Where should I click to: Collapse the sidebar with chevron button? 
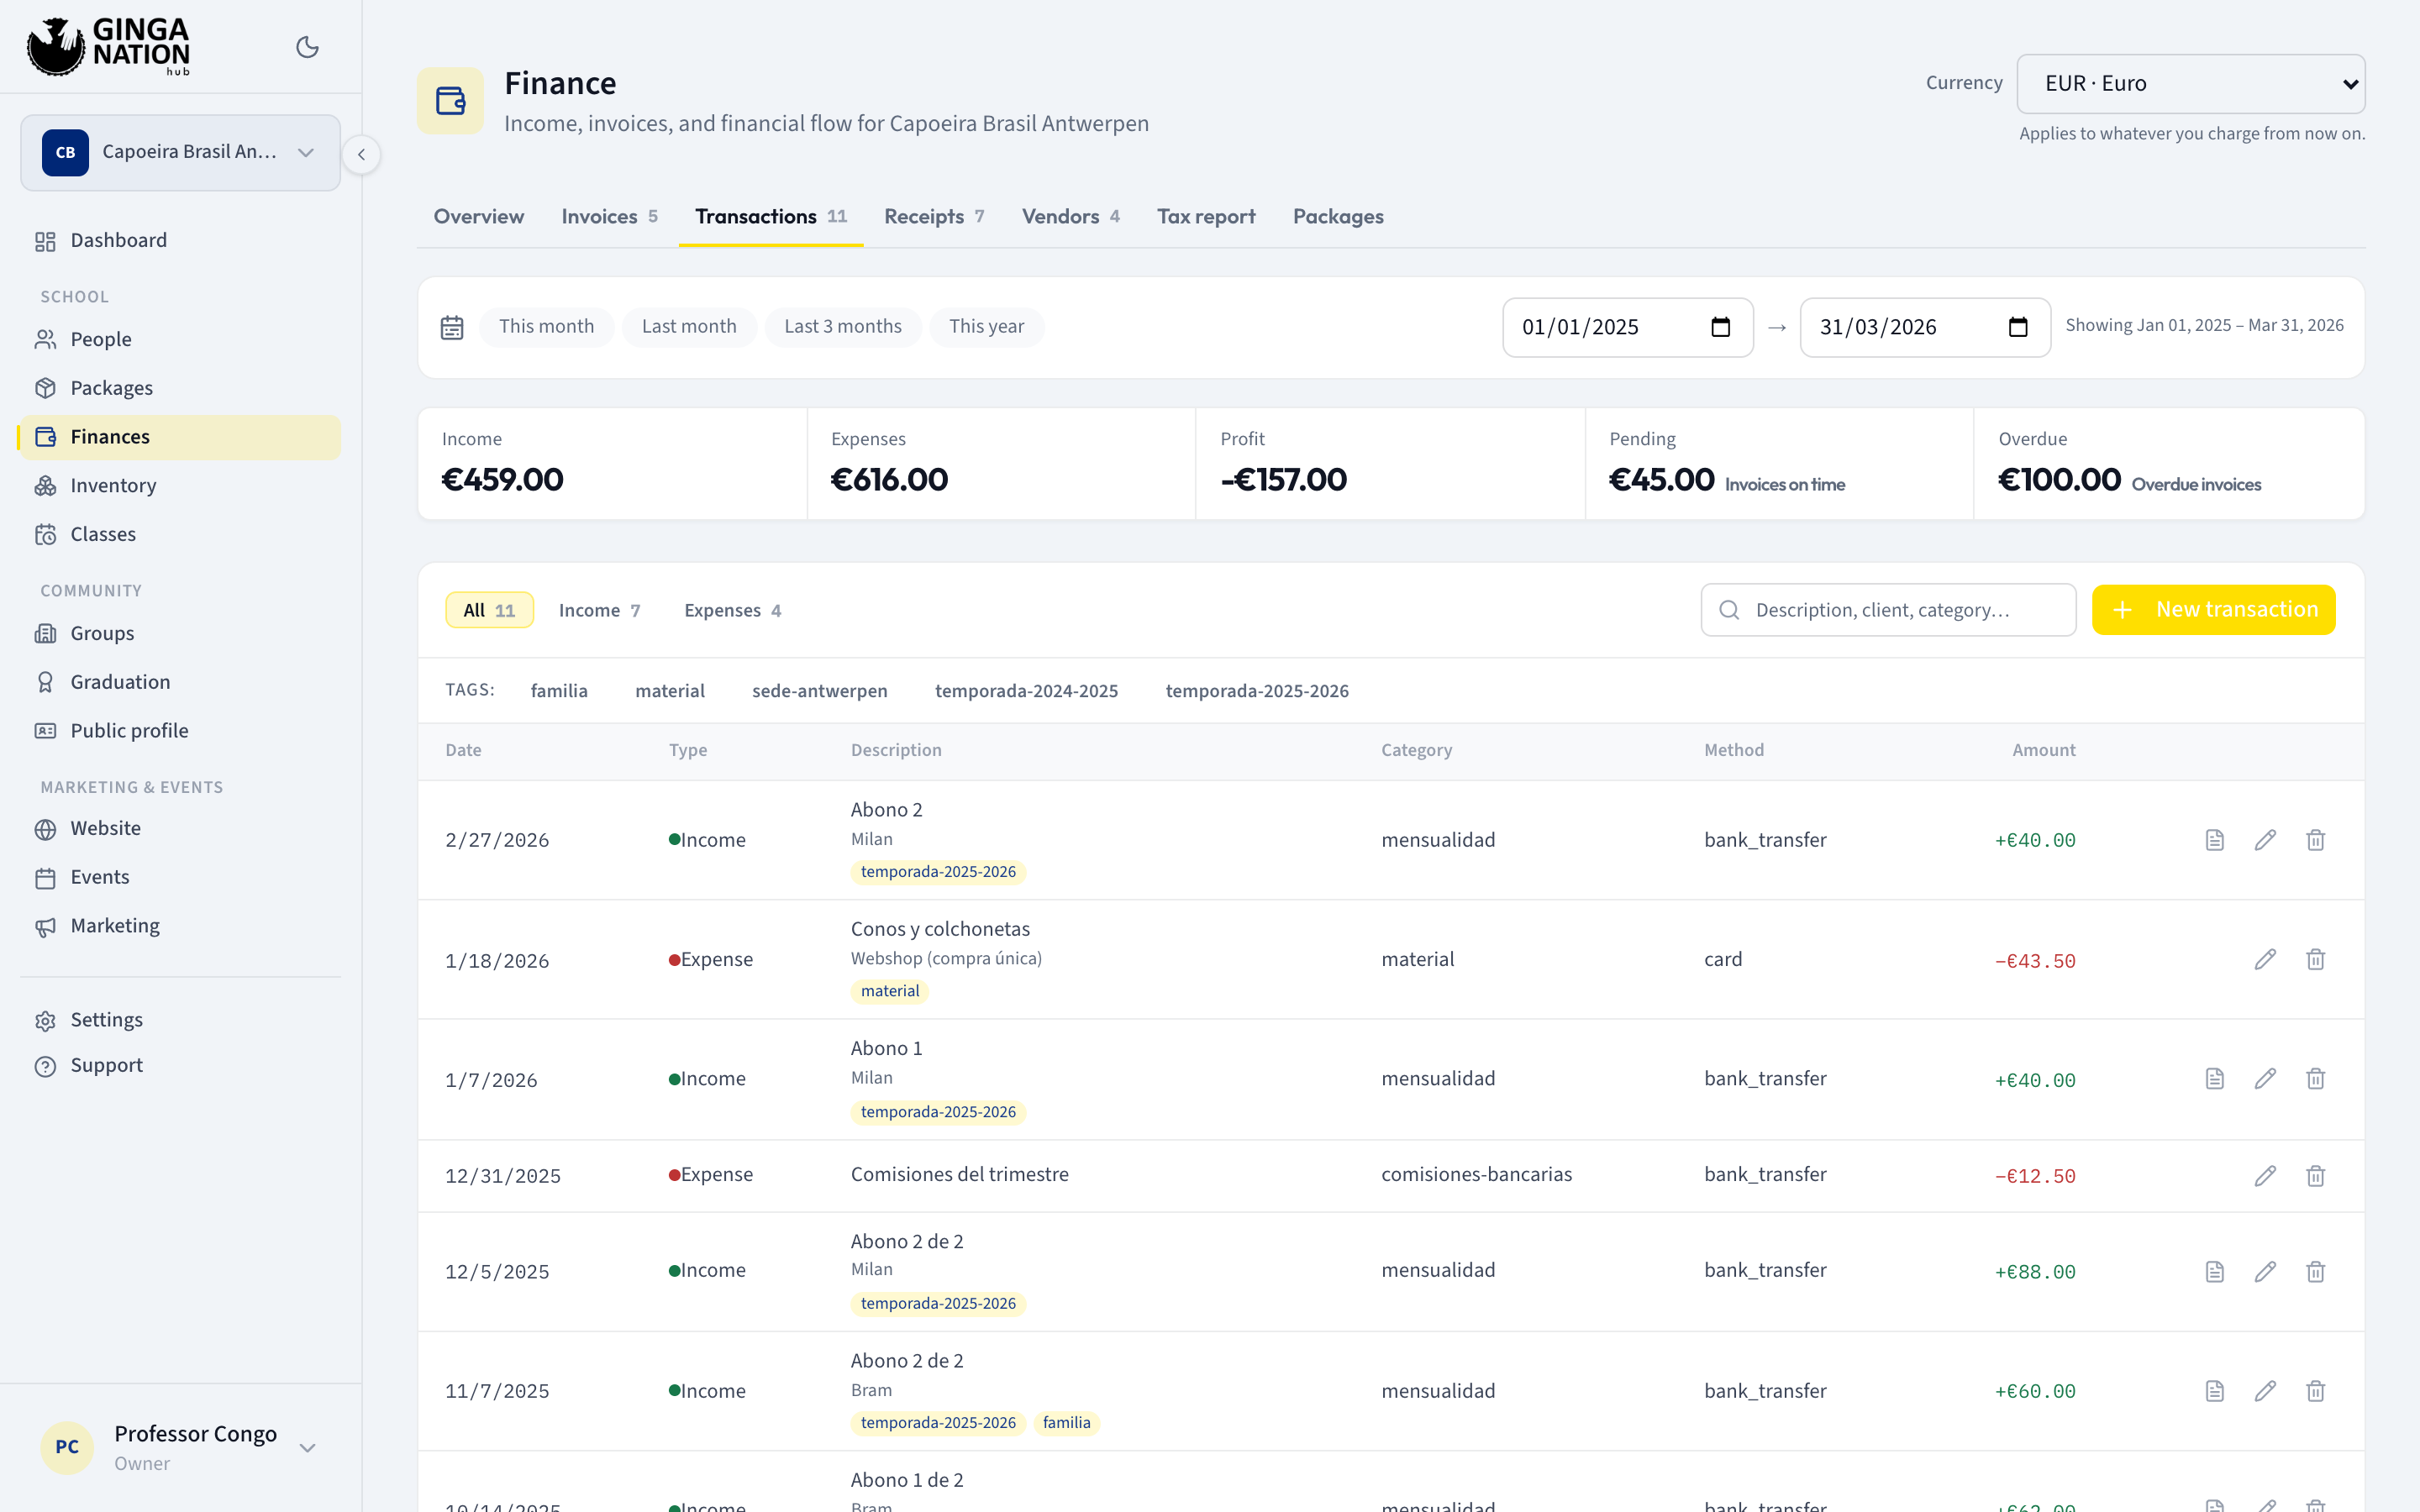pos(361,154)
